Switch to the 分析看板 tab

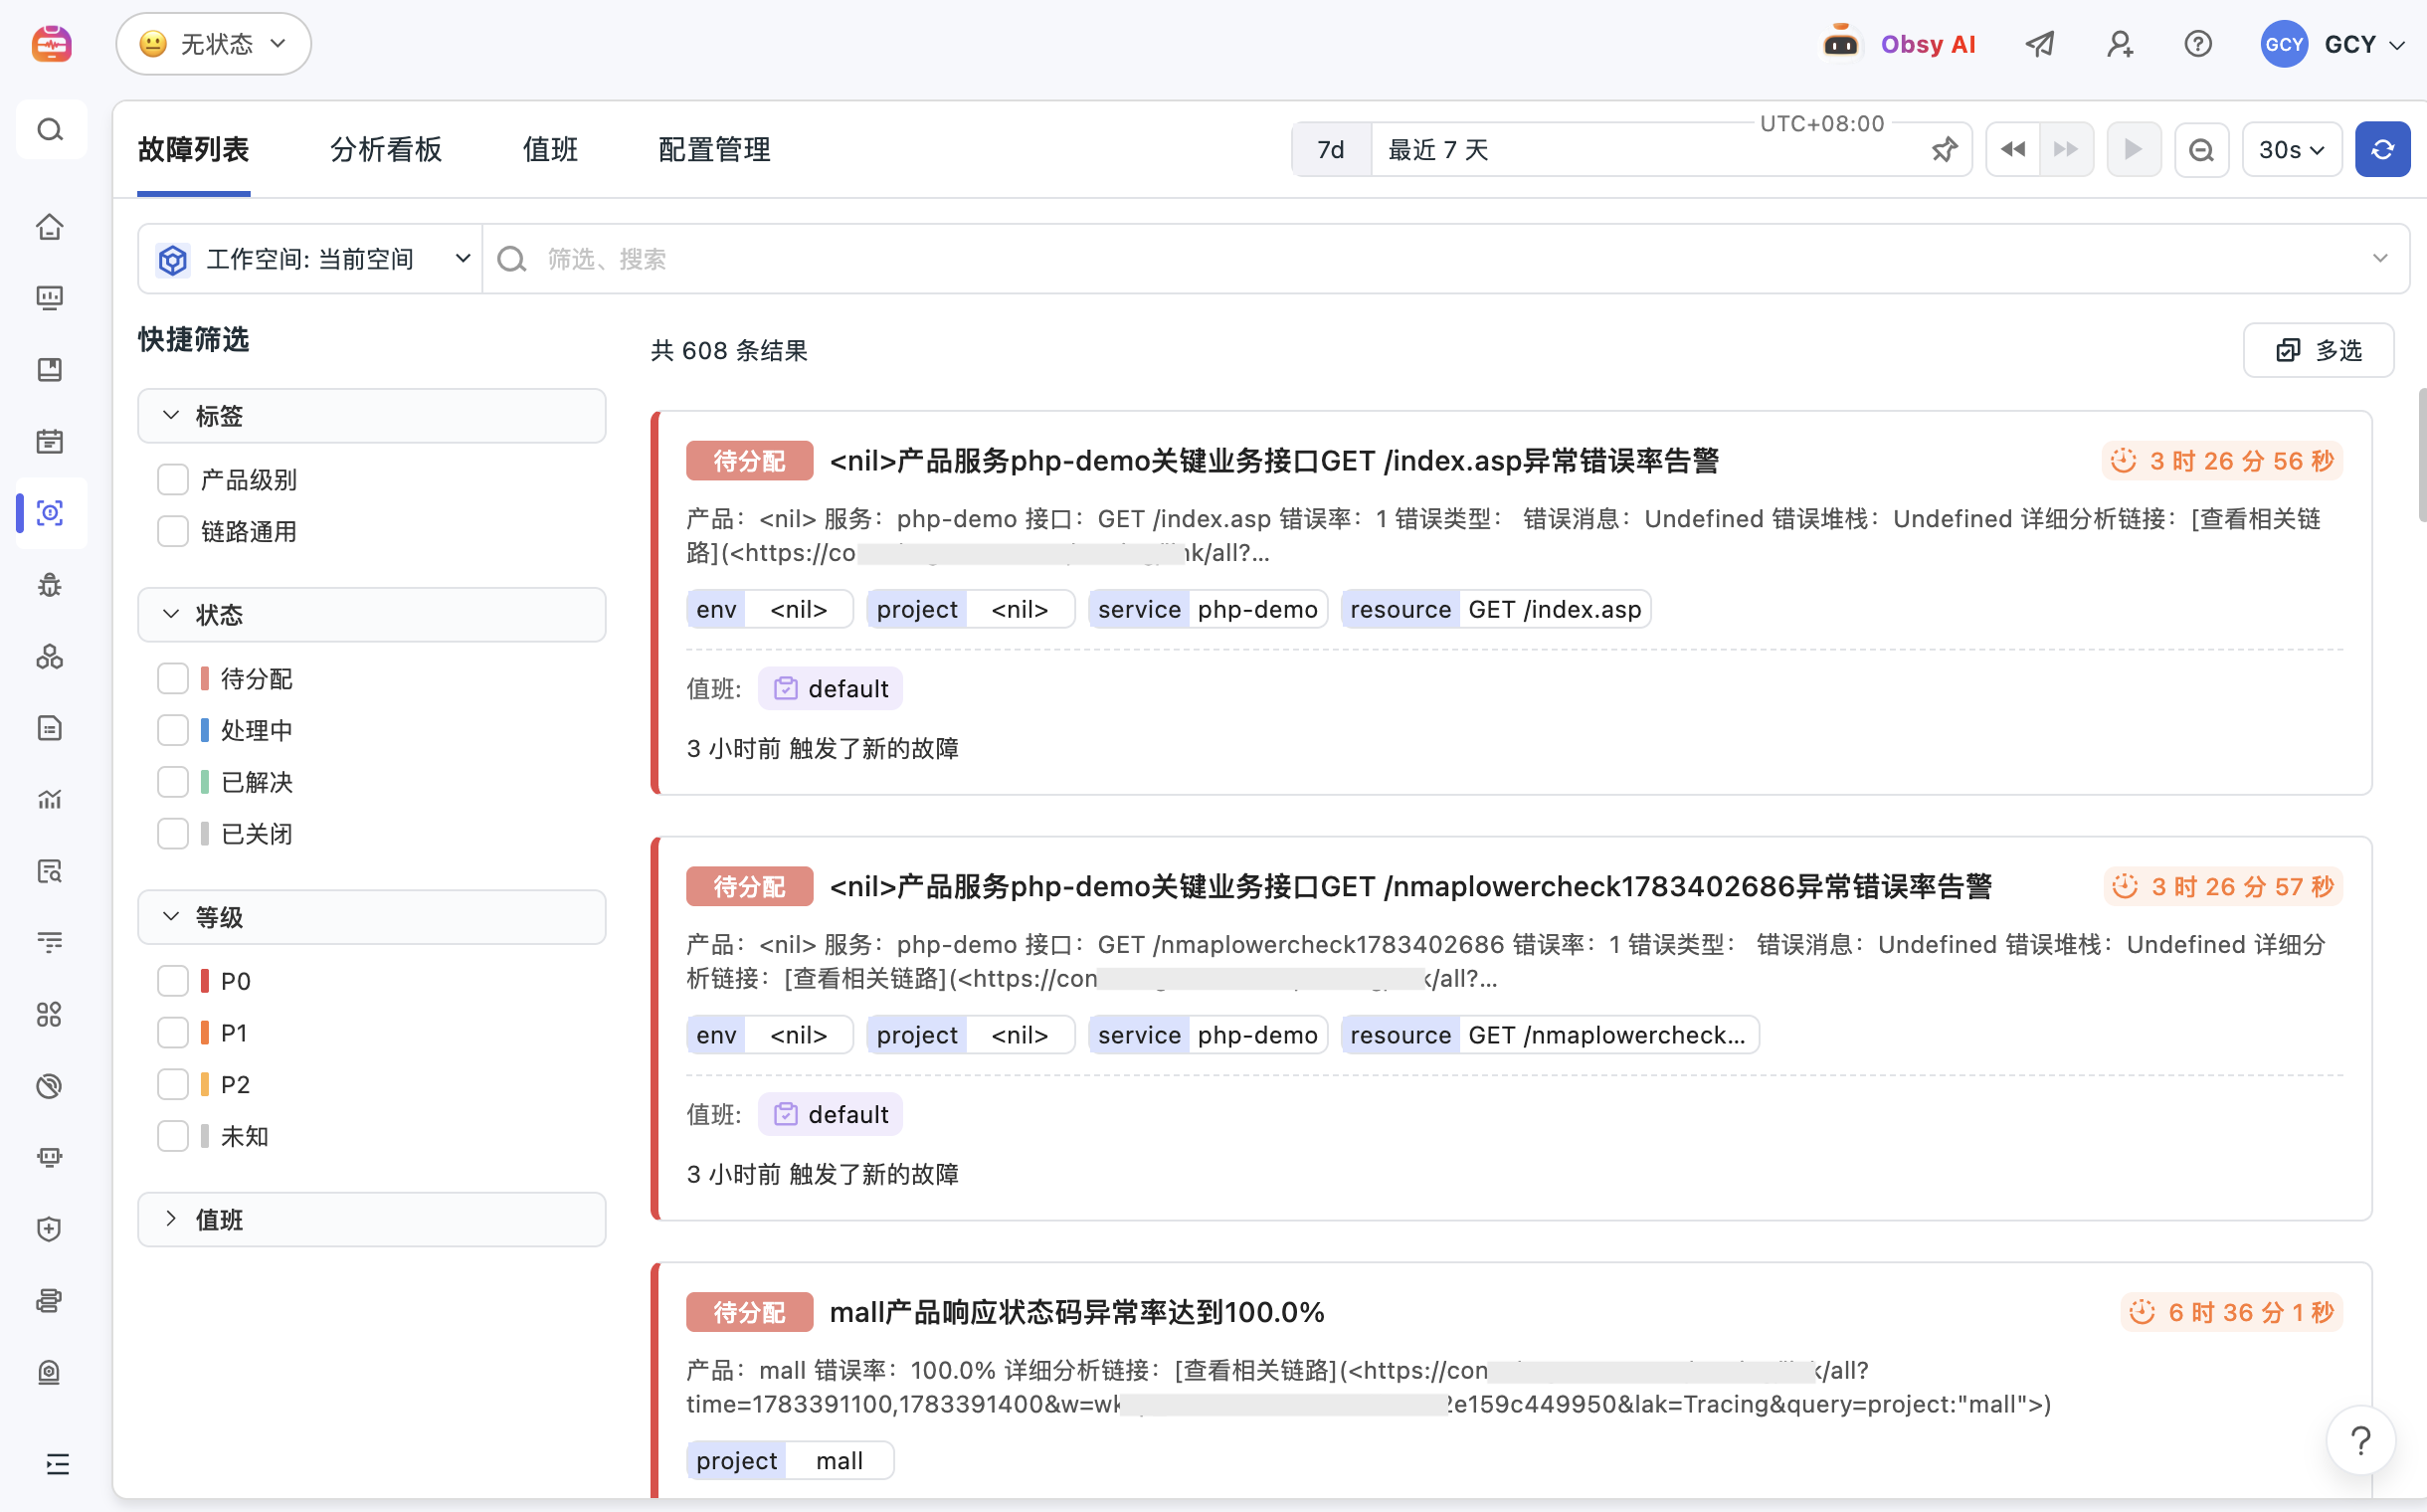pos(386,150)
